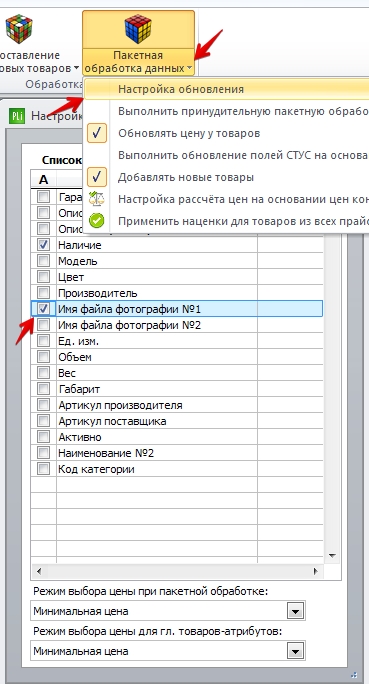Image resolution: width=369 pixels, height=684 pixels.
Task: Click the vertical scrollbar down arrow
Action: point(332,556)
